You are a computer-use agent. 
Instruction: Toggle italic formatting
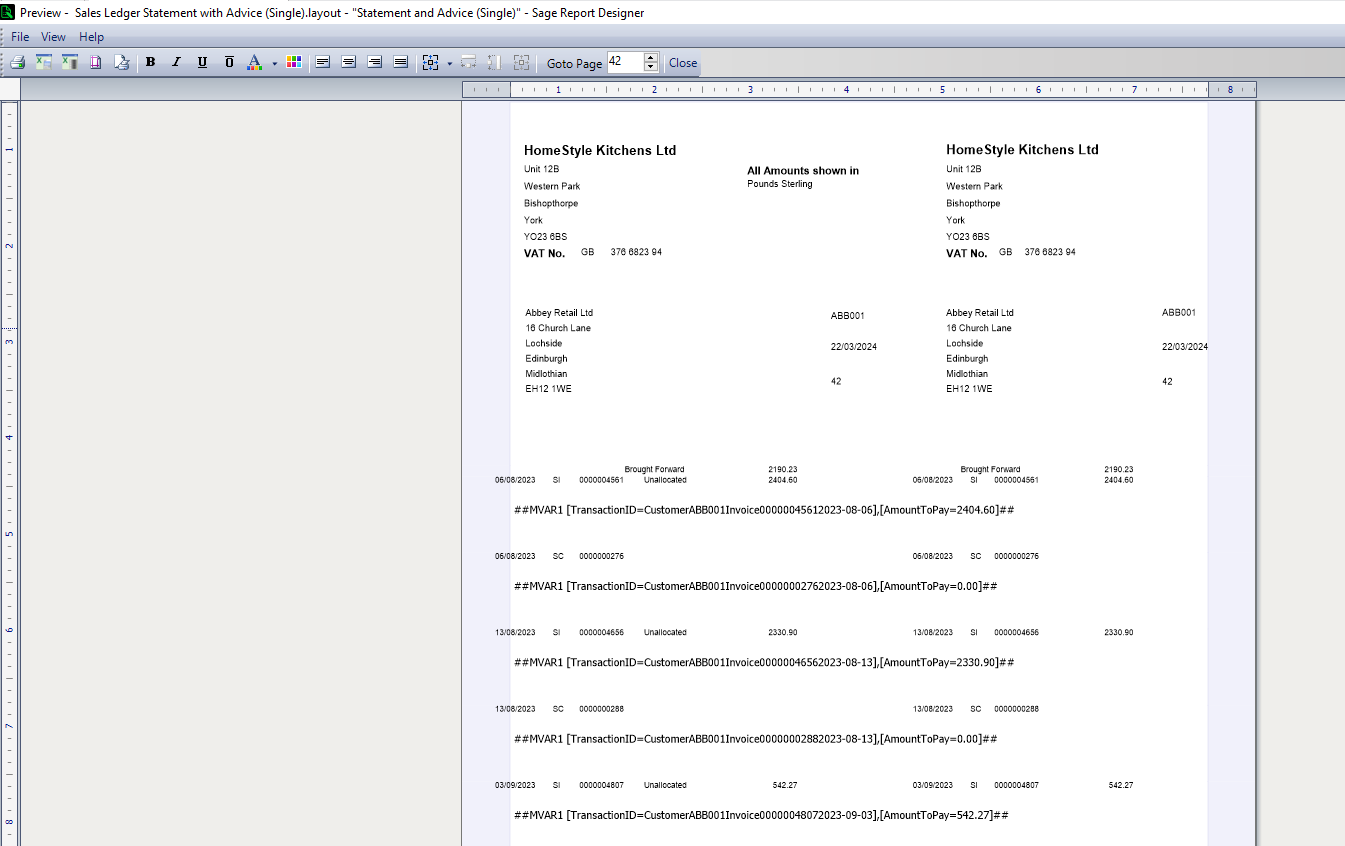pos(176,62)
